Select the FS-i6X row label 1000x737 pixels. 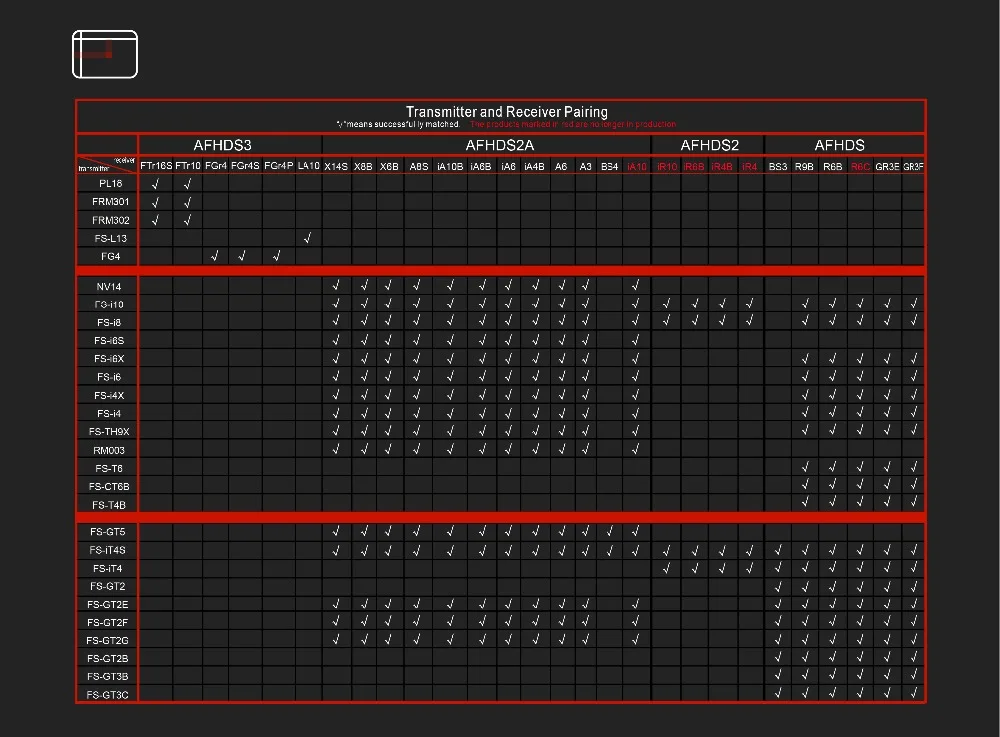(x=108, y=359)
